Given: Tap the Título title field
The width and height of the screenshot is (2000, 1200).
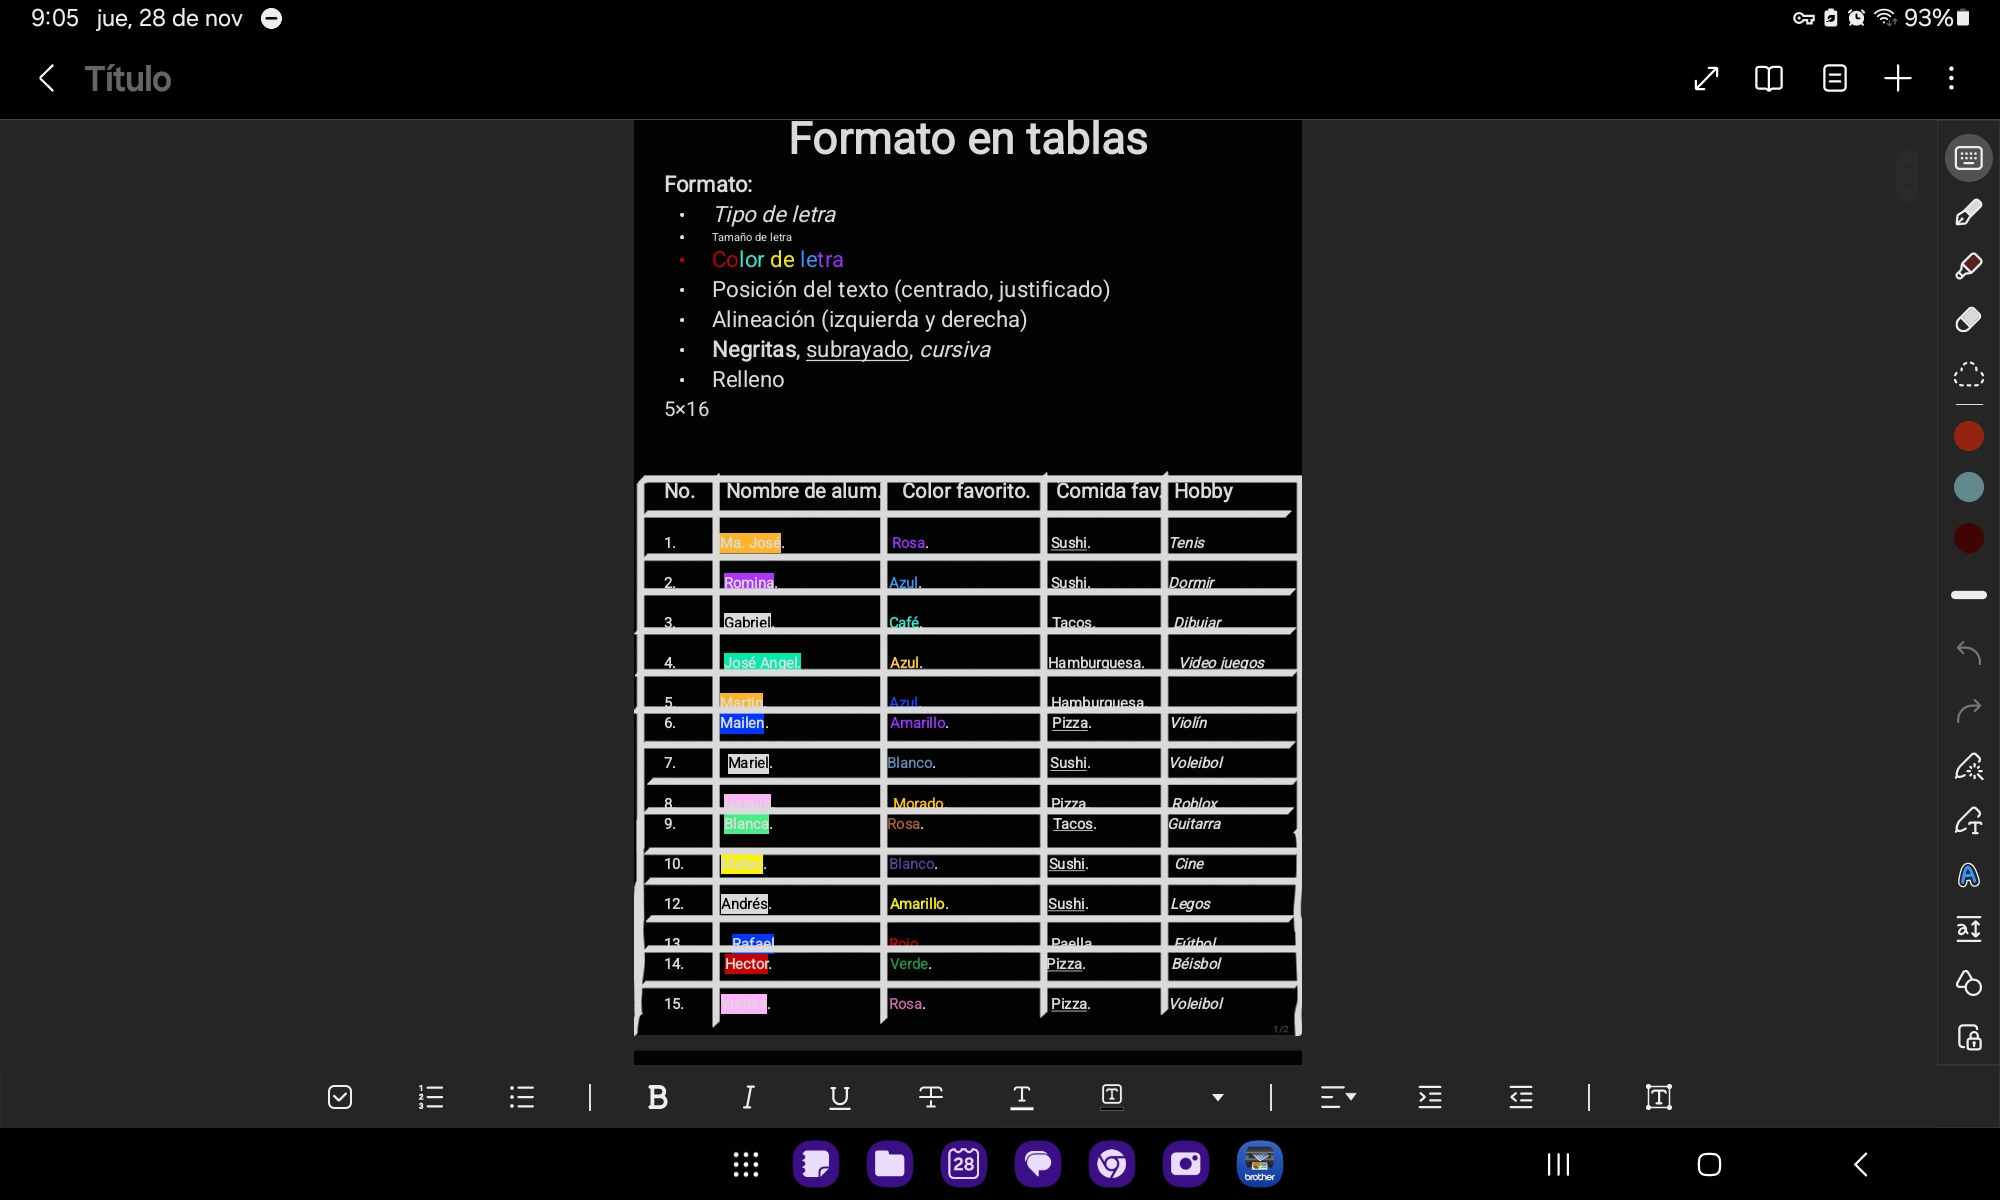Looking at the screenshot, I should pyautogui.click(x=128, y=78).
